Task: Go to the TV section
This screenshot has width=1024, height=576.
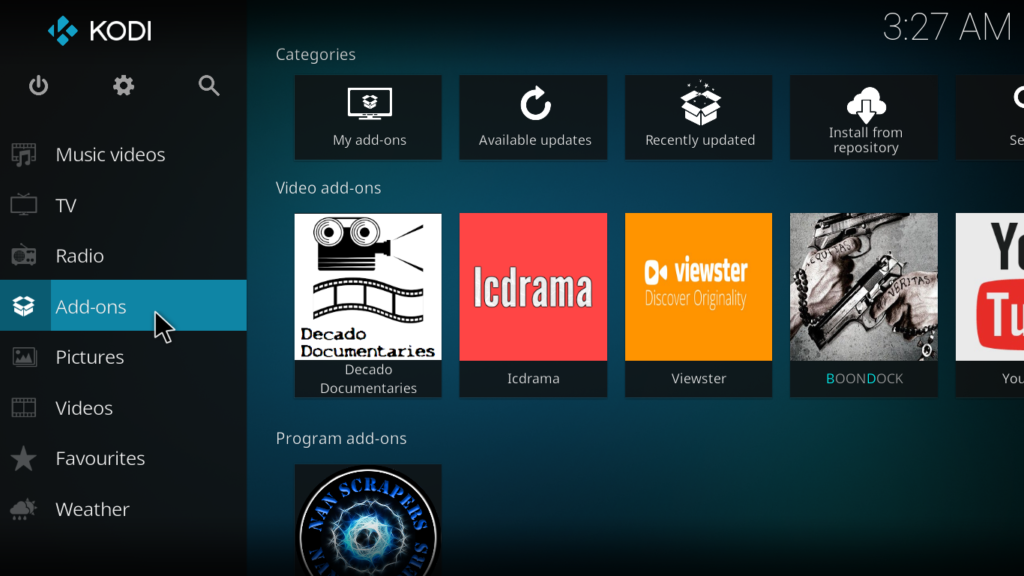Action: (x=123, y=205)
